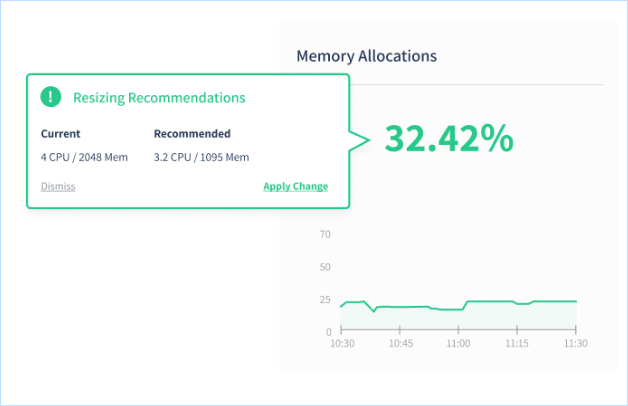Click the 10:45 time axis marker
Image resolution: width=628 pixels, height=406 pixels.
pyautogui.click(x=400, y=343)
